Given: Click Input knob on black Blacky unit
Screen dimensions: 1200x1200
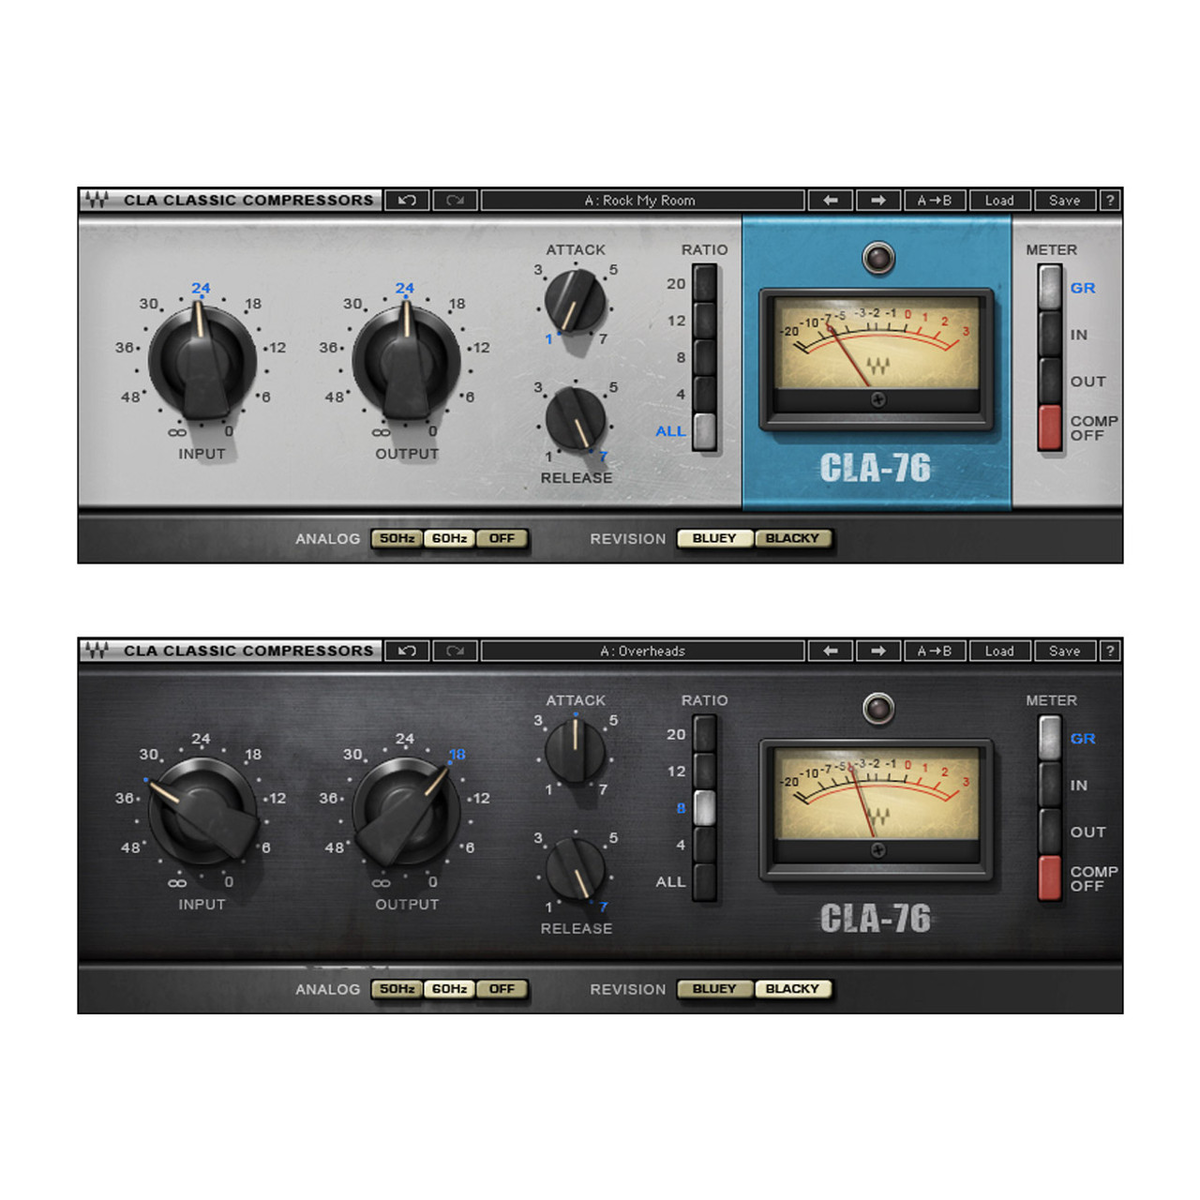Looking at the screenshot, I should tap(203, 811).
